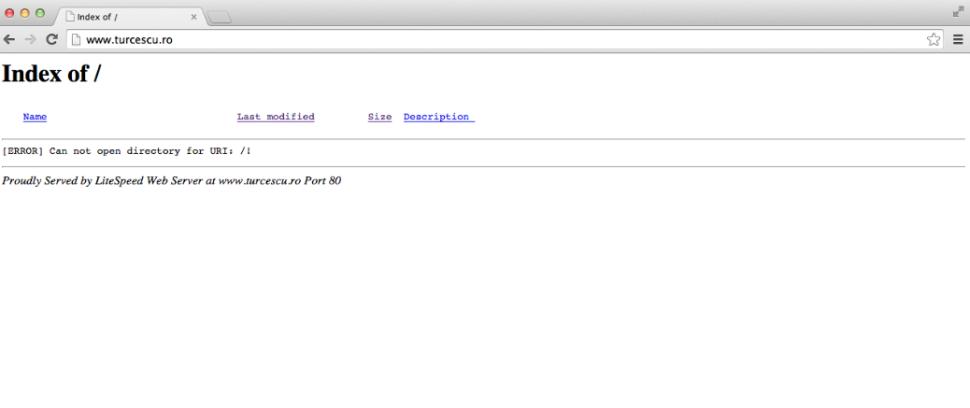This screenshot has width=970, height=408.
Task: Click the green window zoom button
Action: [x=42, y=16]
